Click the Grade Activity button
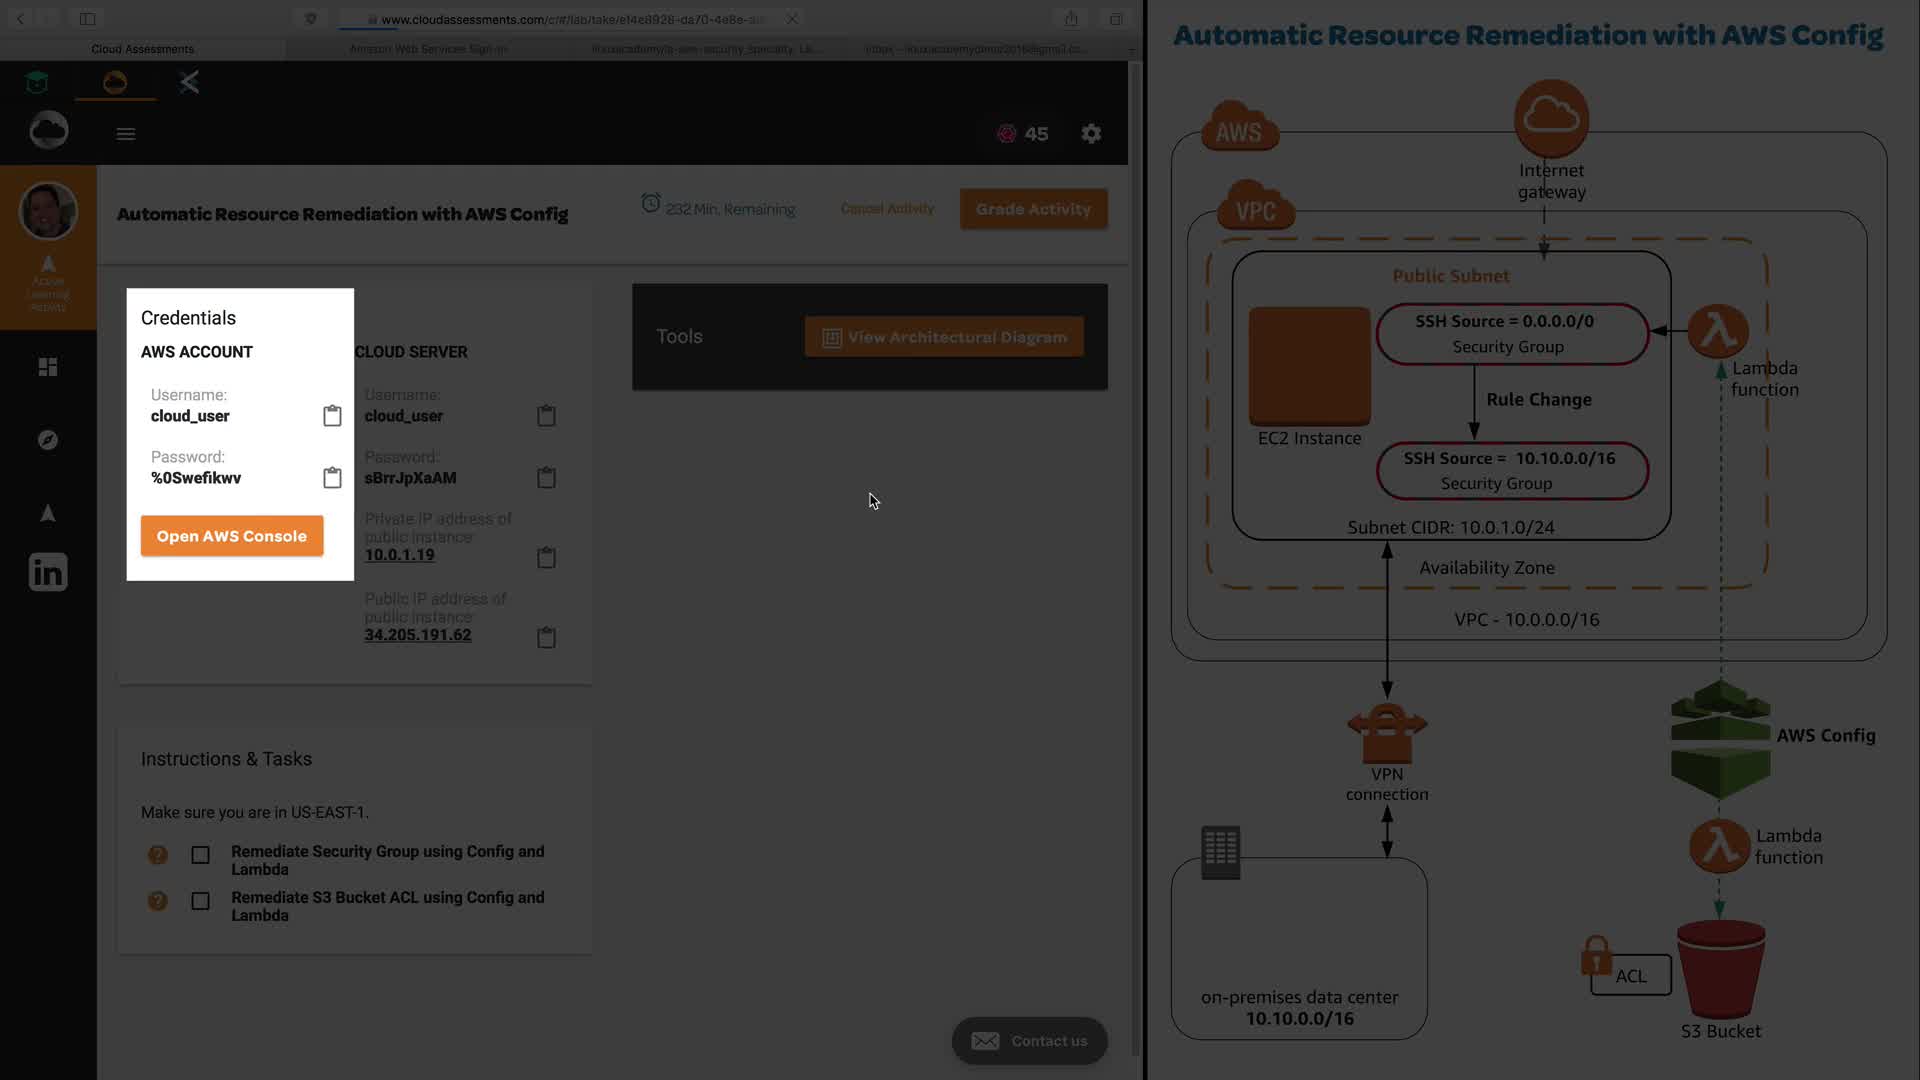1920x1080 pixels. (x=1033, y=209)
